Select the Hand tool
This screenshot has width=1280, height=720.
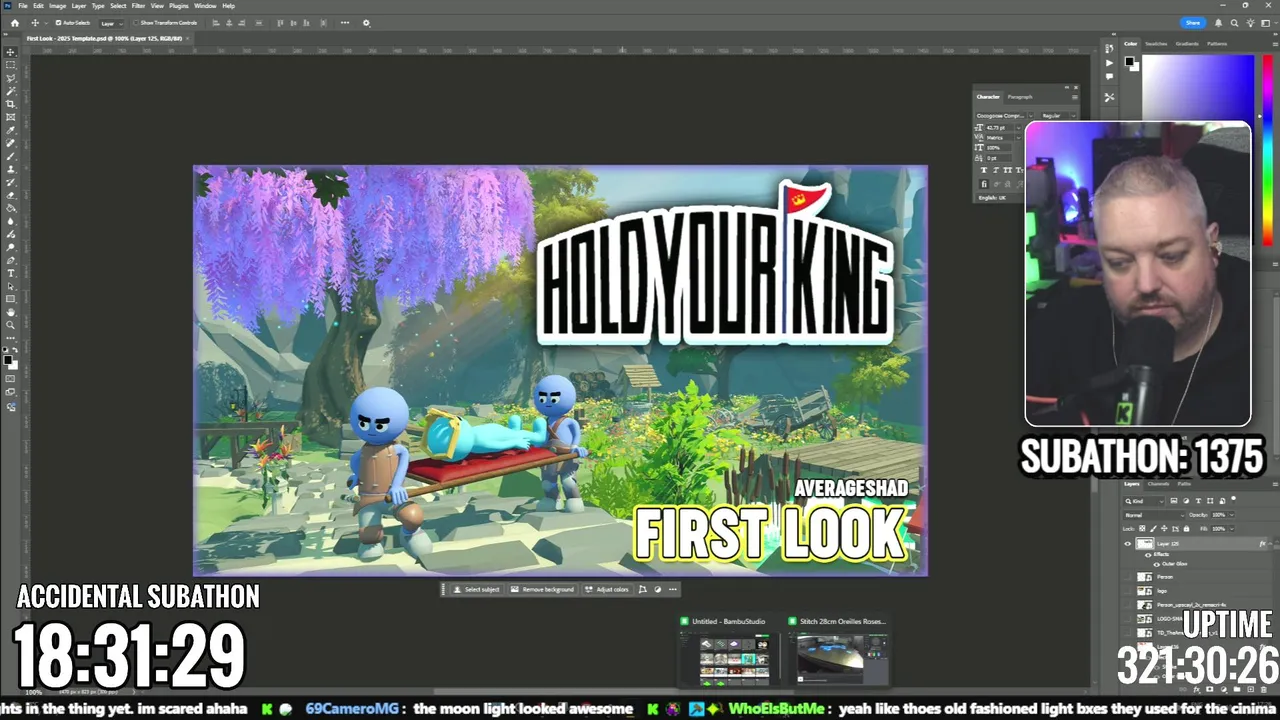(11, 312)
